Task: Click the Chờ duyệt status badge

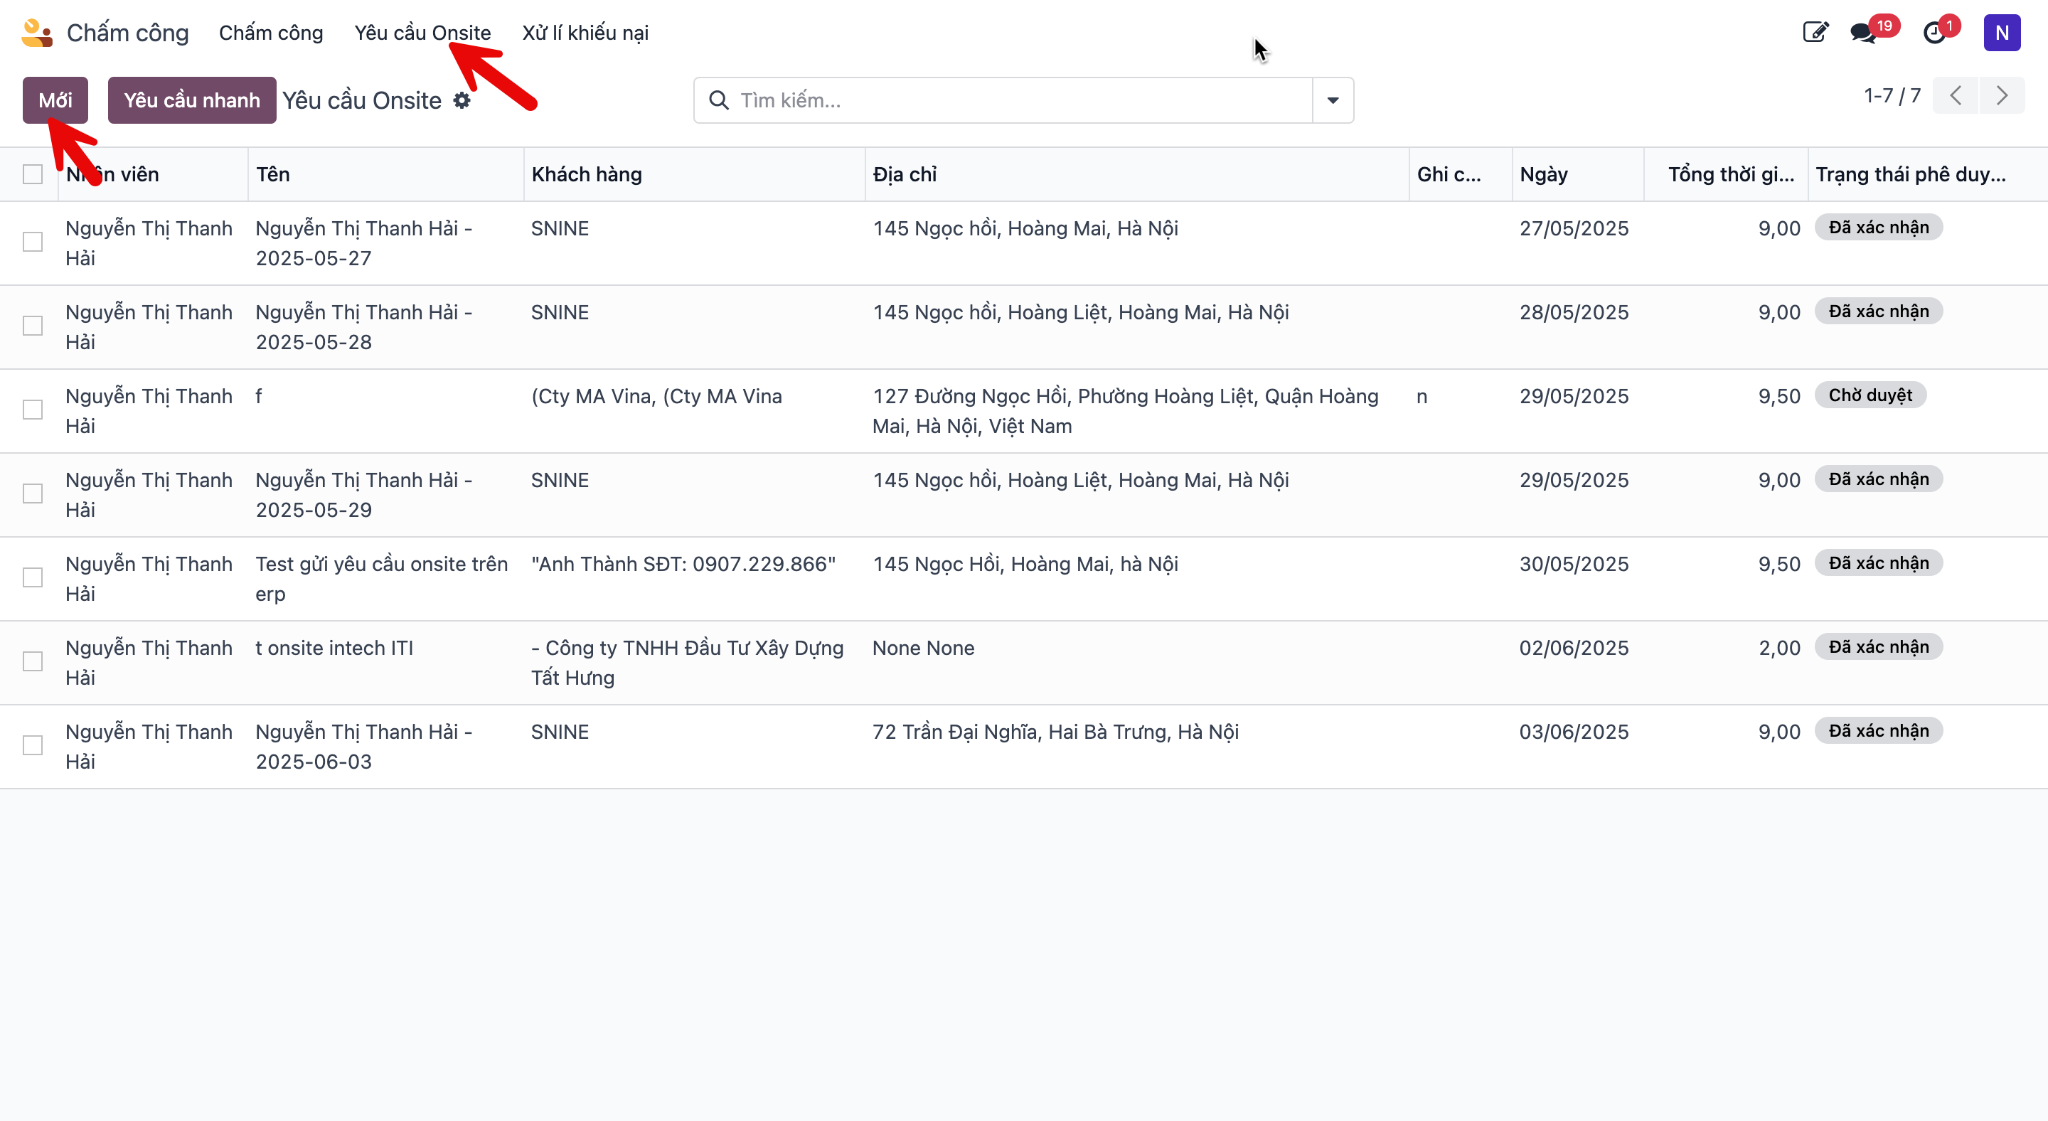Action: [x=1870, y=395]
